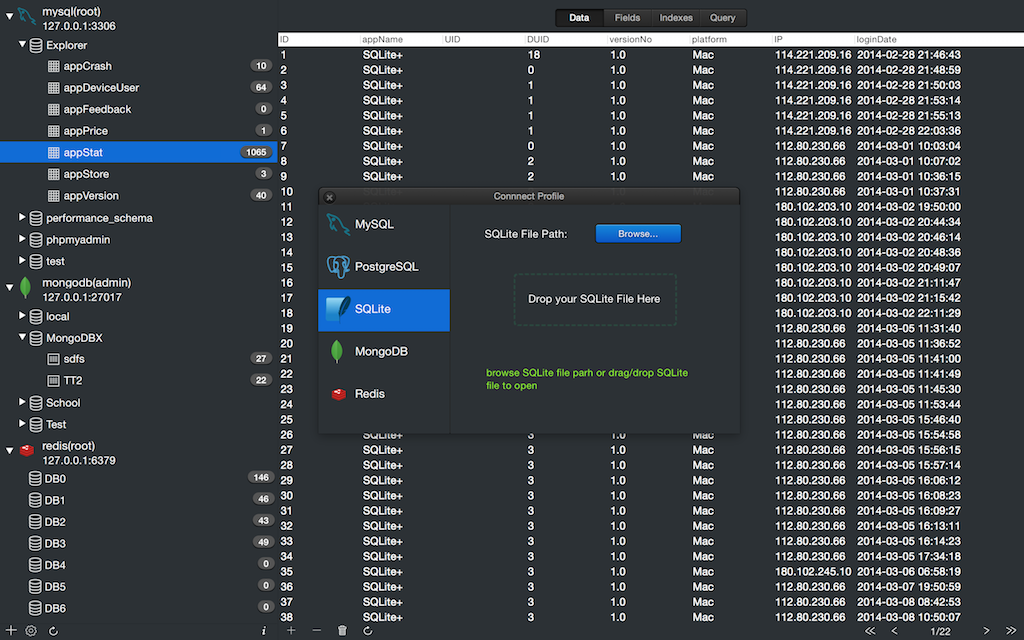Select the SQLite feather profile type

pyautogui.click(x=384, y=310)
